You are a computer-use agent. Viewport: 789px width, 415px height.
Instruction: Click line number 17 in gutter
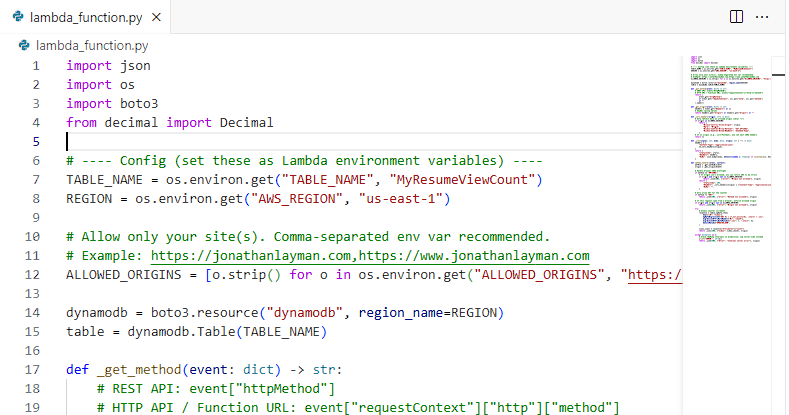coord(32,370)
